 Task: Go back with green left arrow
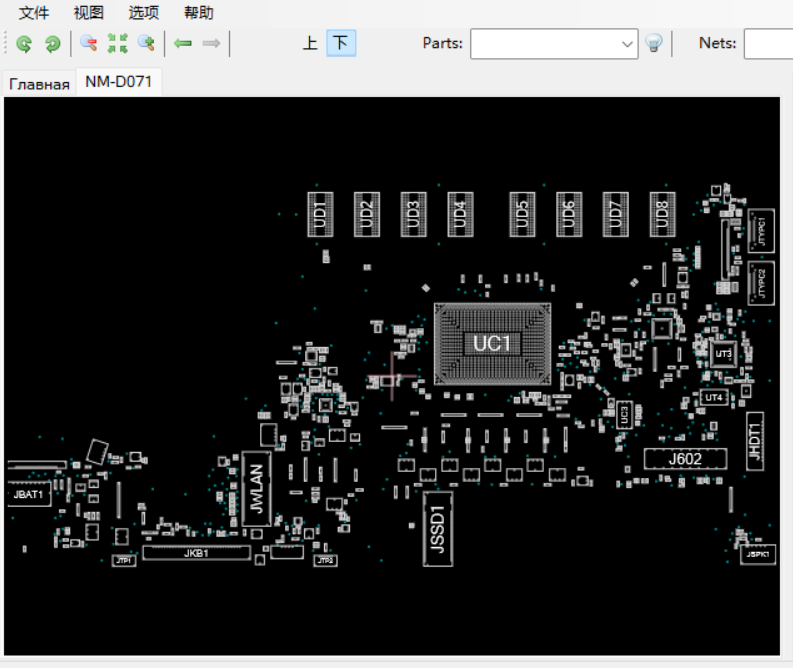(182, 44)
